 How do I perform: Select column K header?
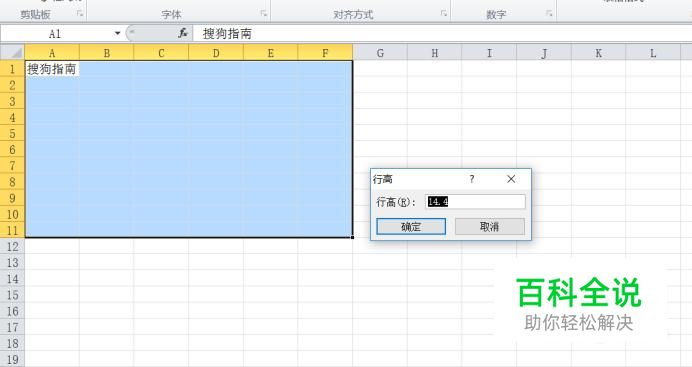(x=598, y=53)
